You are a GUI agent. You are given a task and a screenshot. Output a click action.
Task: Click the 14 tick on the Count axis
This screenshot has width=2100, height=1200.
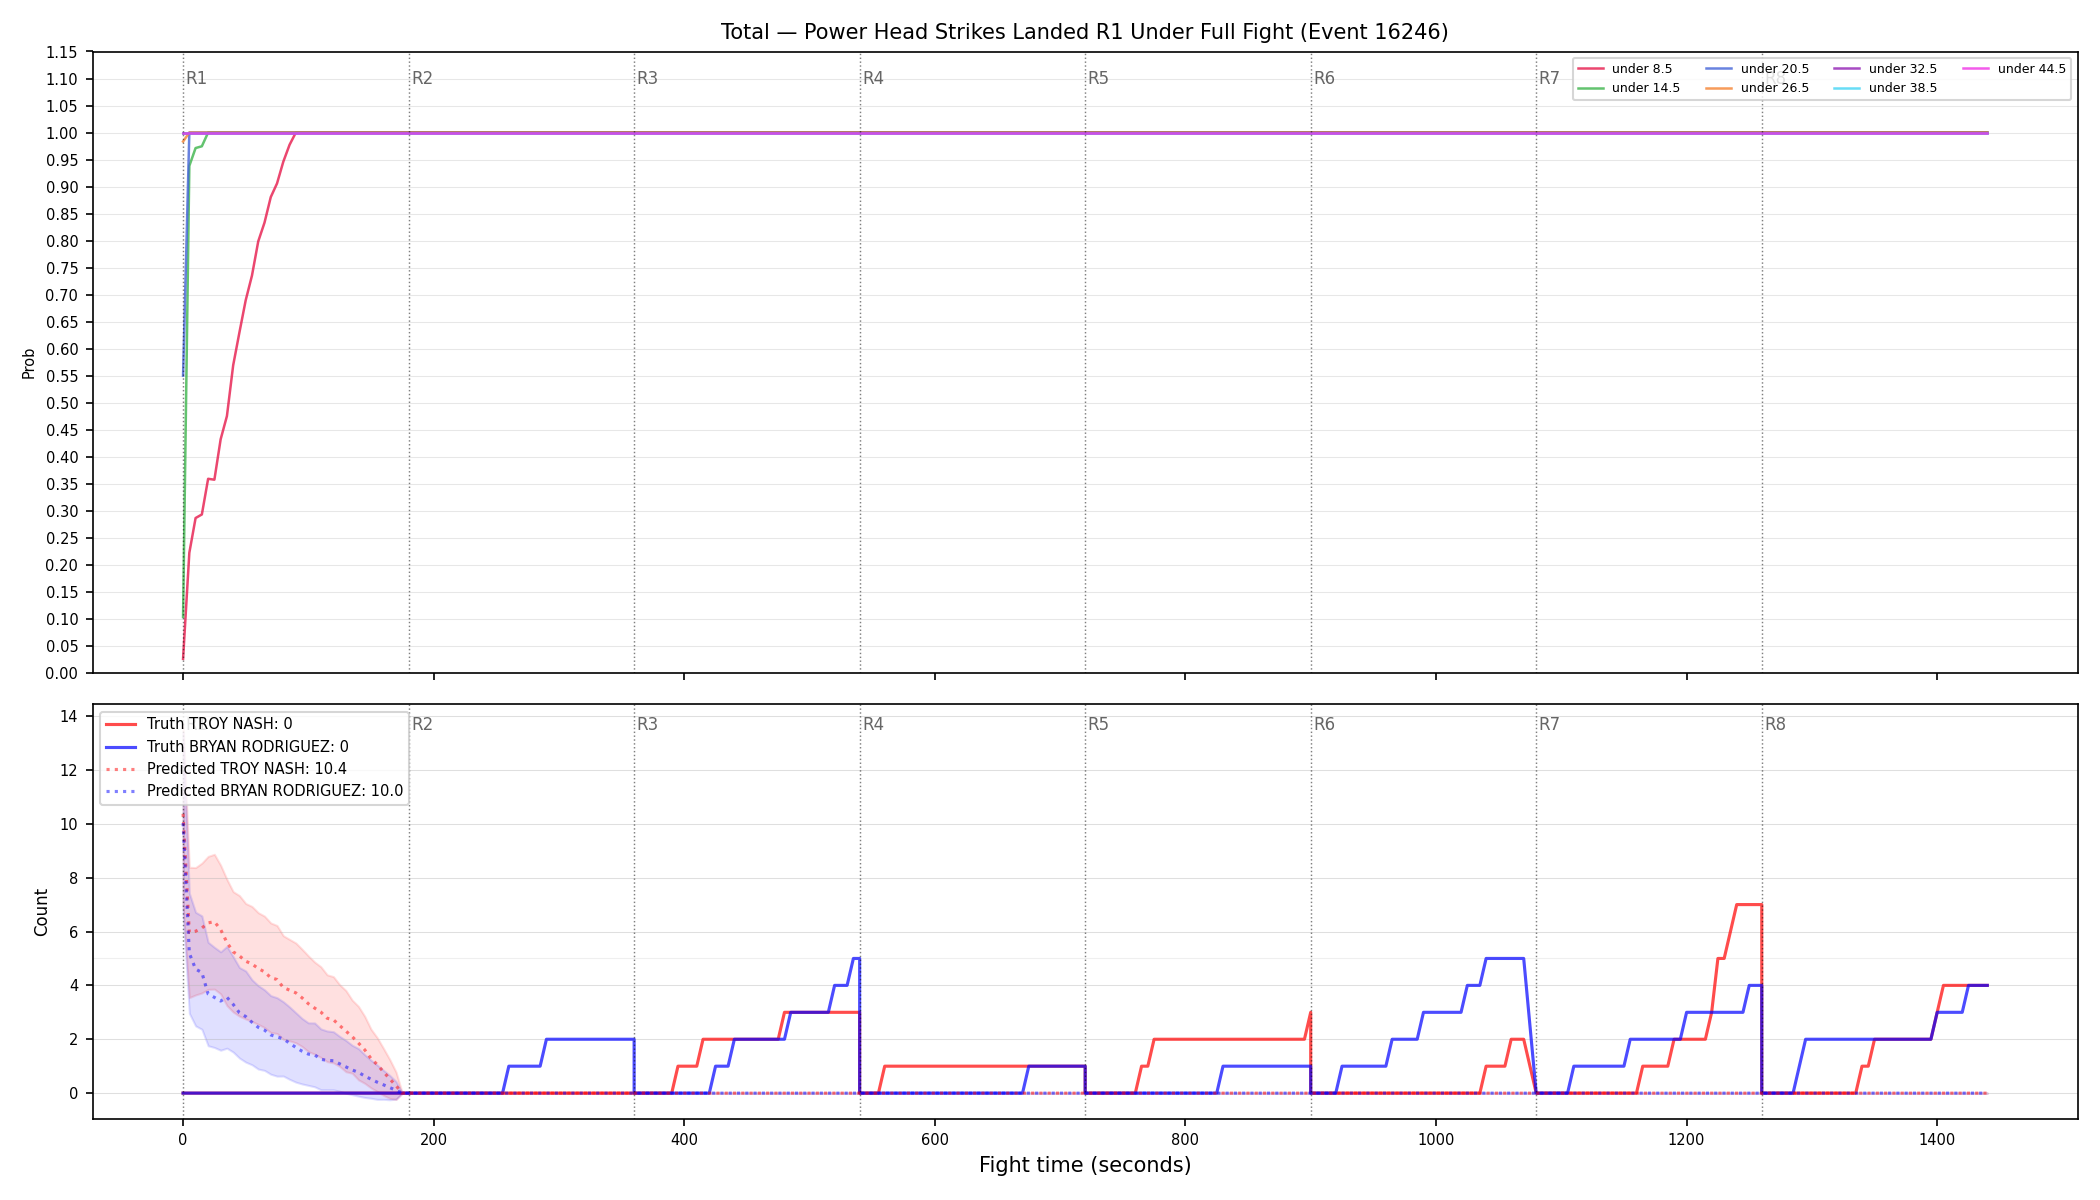click(69, 716)
